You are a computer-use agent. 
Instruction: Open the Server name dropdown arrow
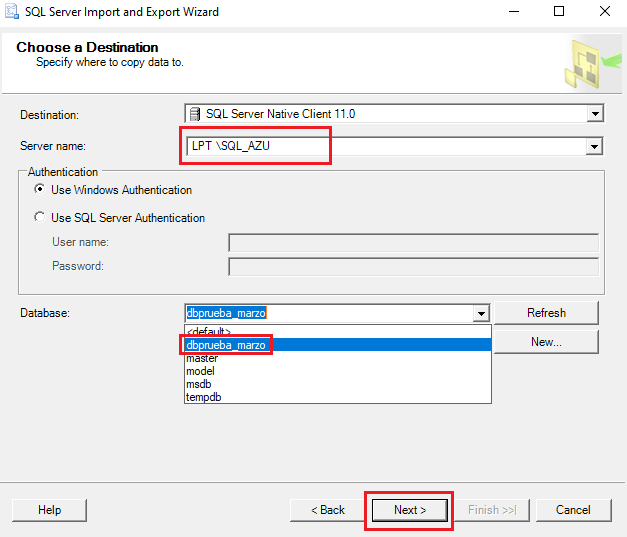point(594,146)
